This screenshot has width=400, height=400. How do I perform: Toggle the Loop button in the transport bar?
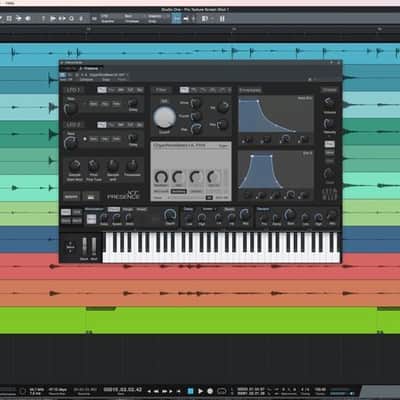click(x=222, y=391)
